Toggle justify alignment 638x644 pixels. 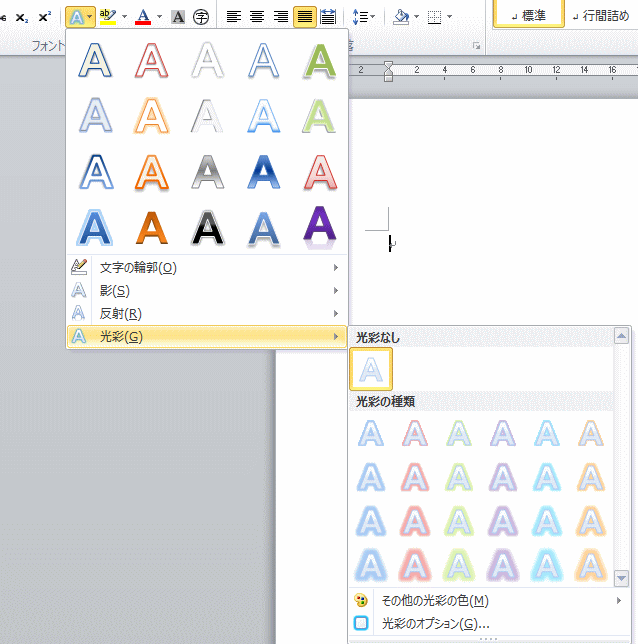304,17
